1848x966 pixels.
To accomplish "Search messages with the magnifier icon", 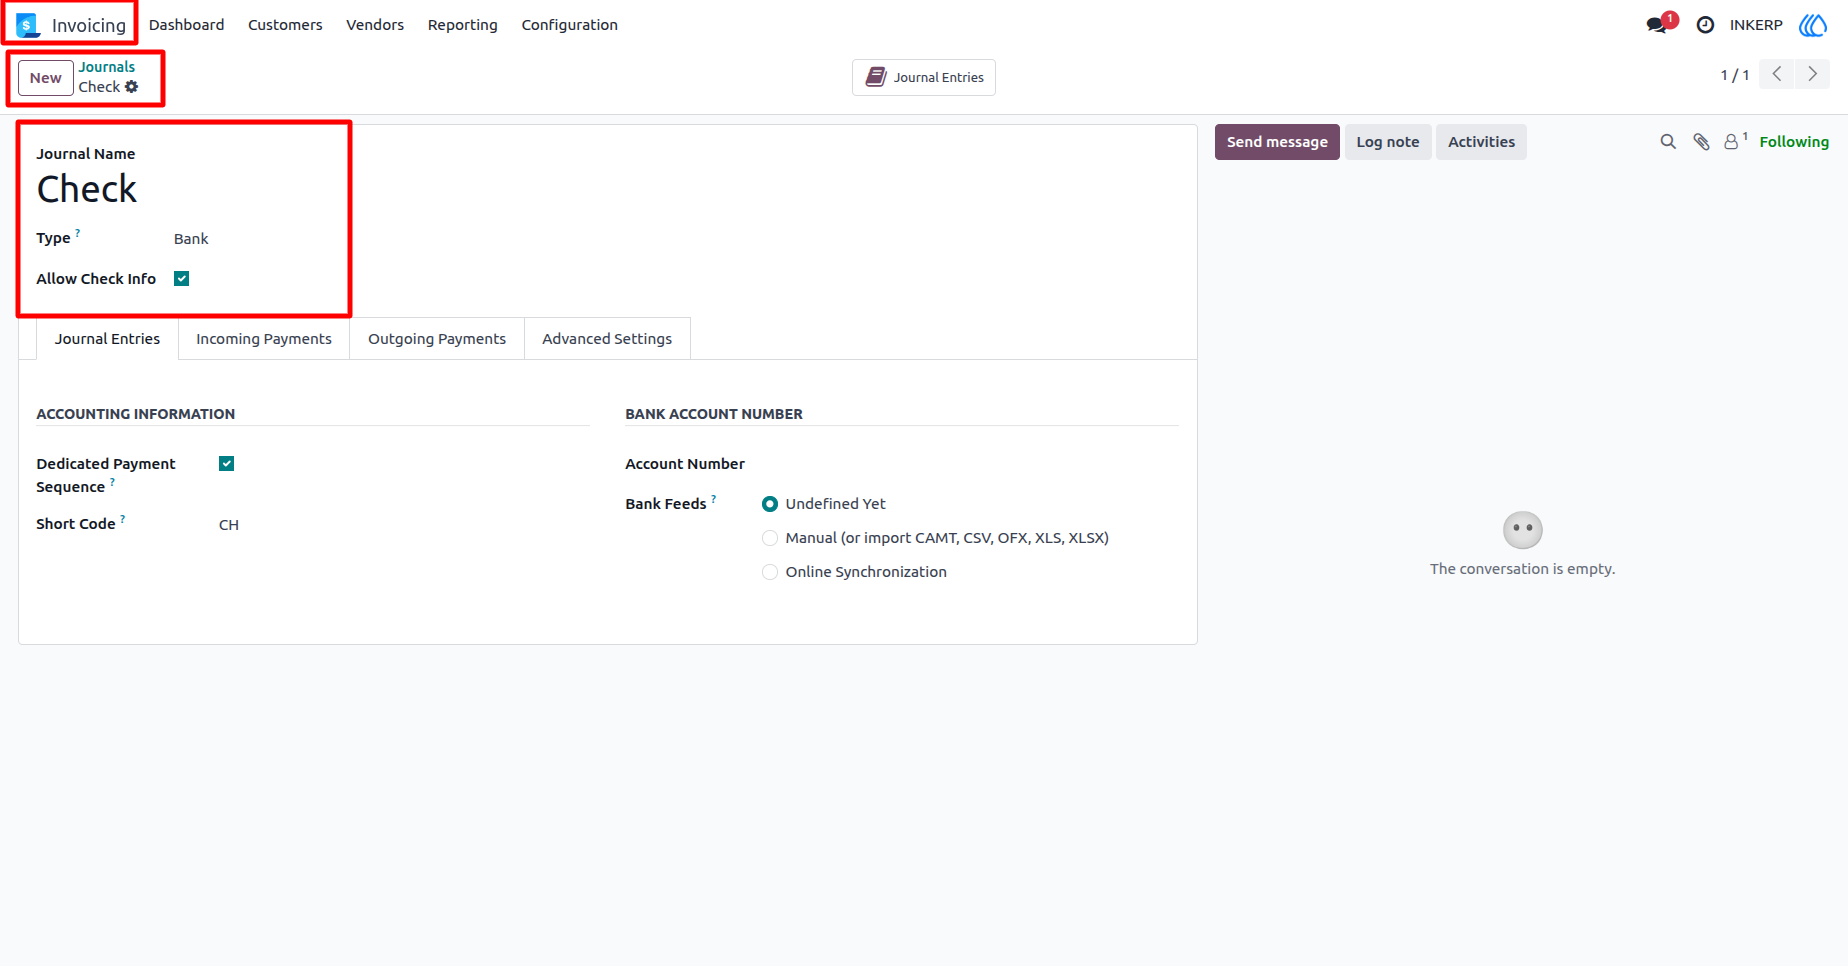I will pyautogui.click(x=1668, y=142).
